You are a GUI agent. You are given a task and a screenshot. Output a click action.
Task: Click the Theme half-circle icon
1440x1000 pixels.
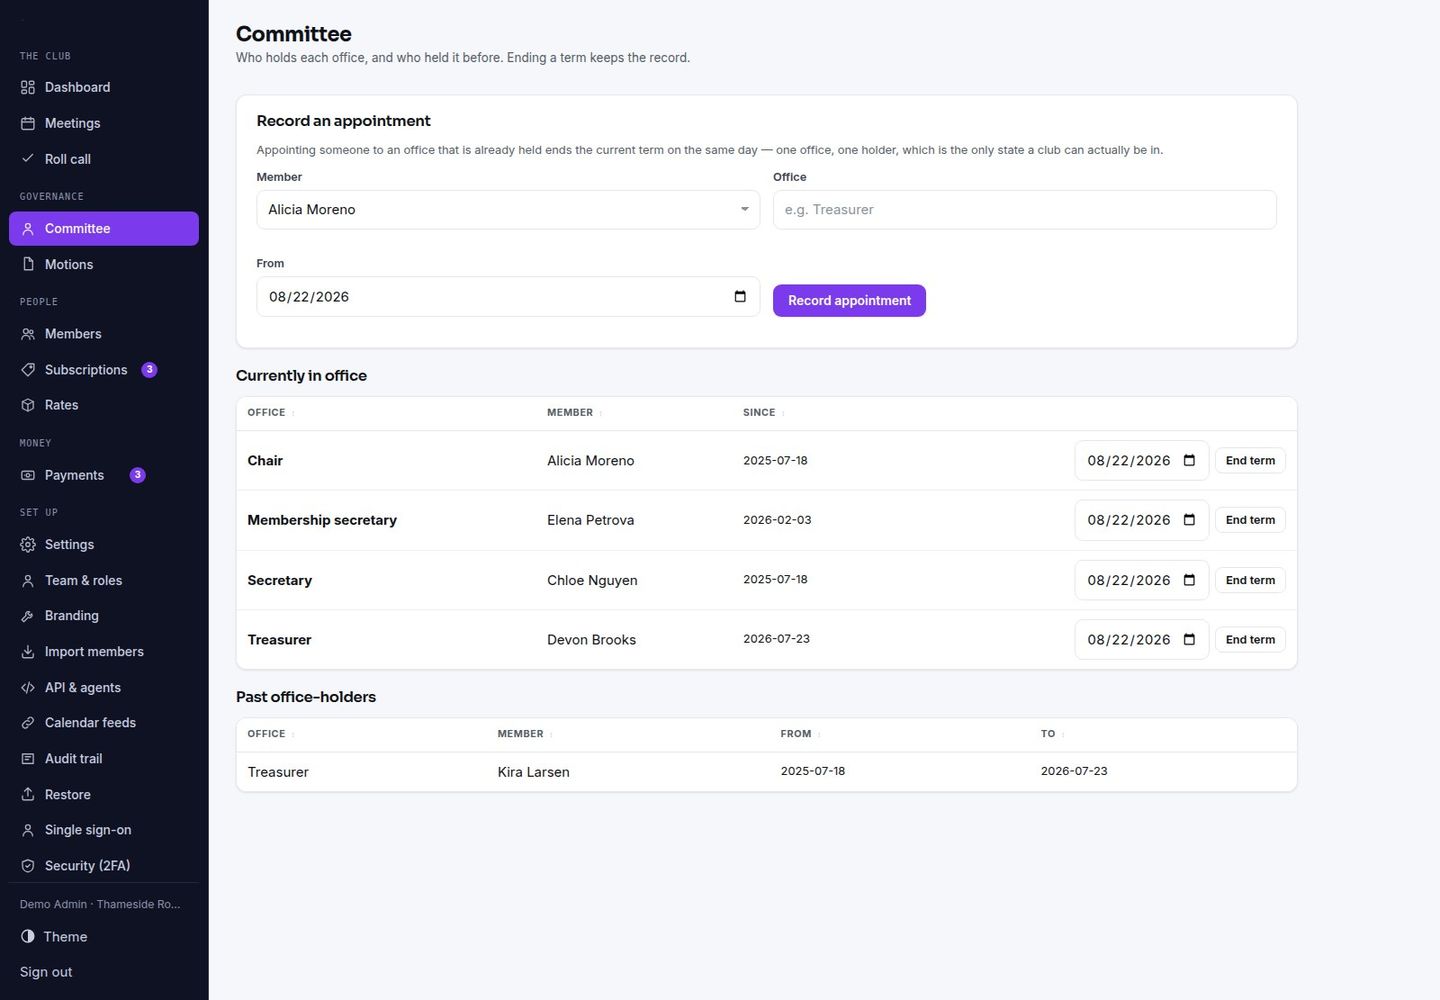pyautogui.click(x=28, y=937)
